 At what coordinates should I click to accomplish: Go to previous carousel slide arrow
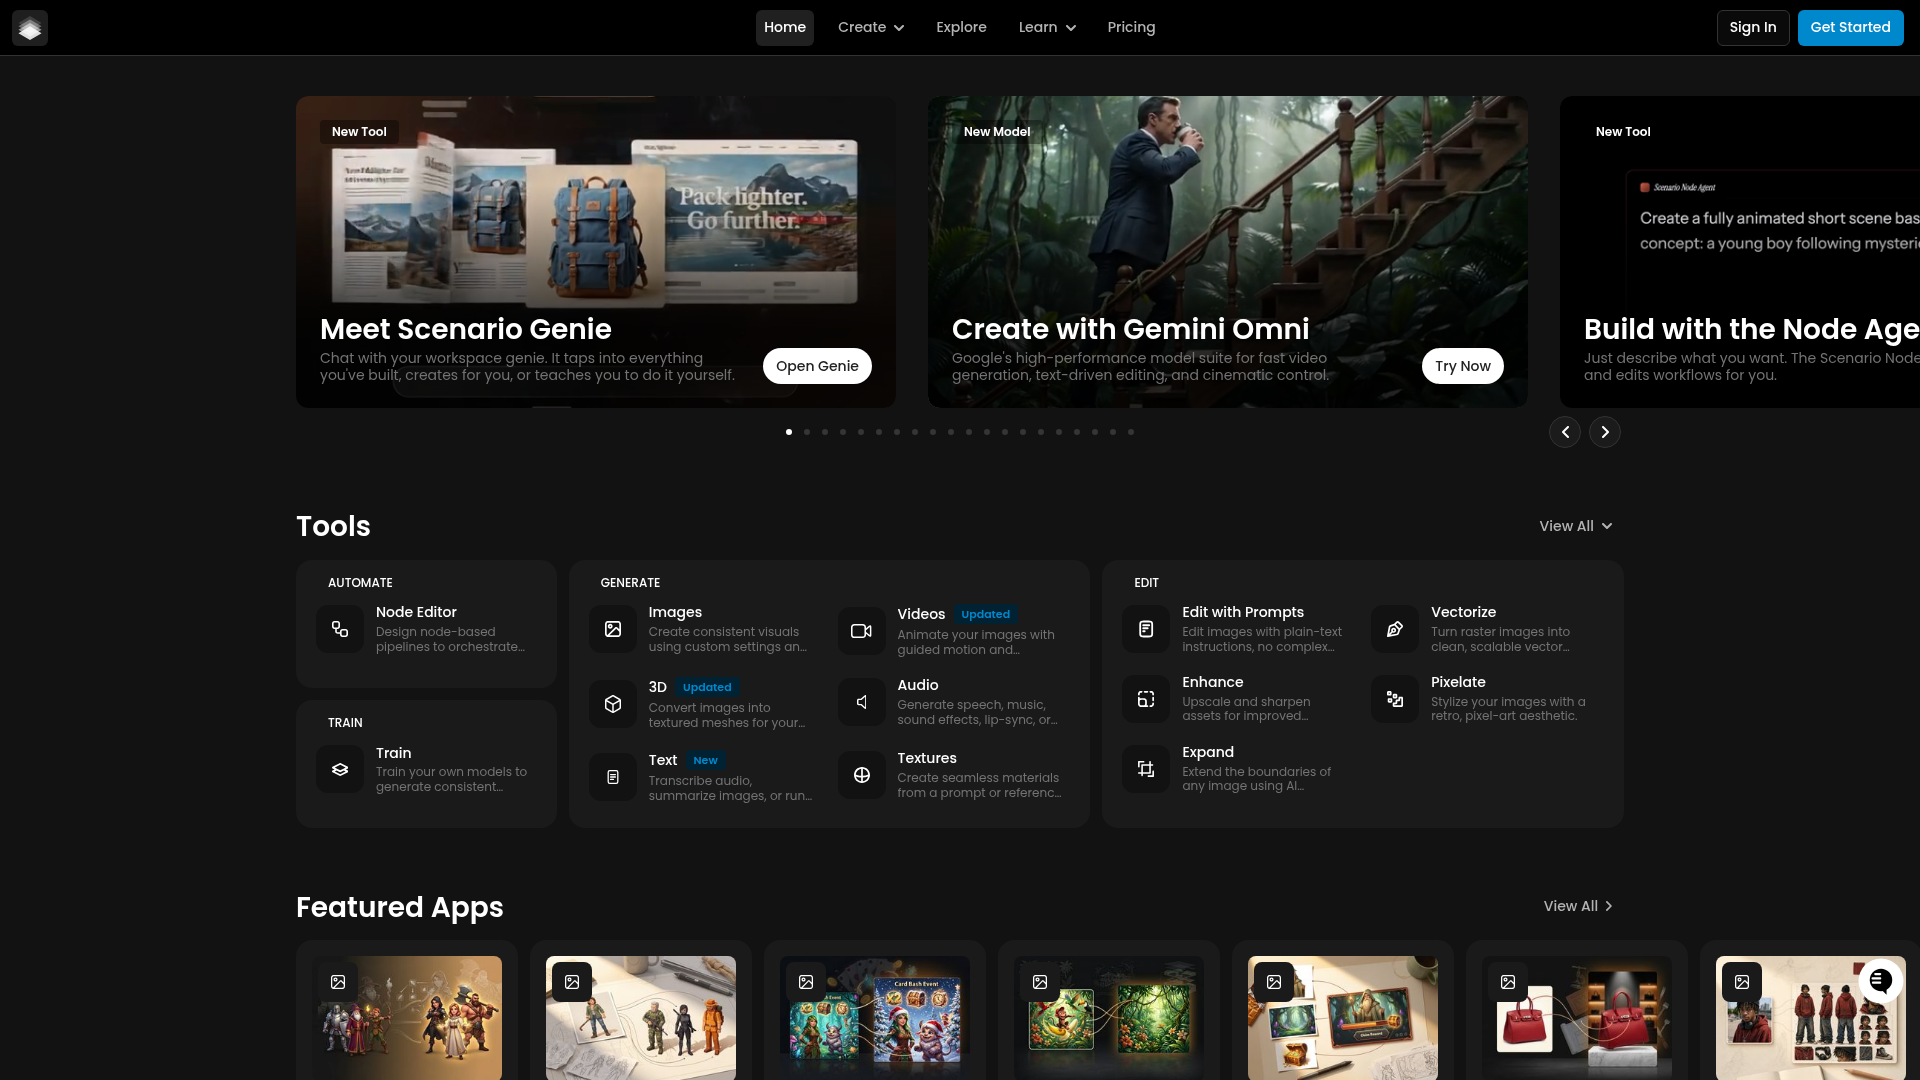[x=1565, y=432]
